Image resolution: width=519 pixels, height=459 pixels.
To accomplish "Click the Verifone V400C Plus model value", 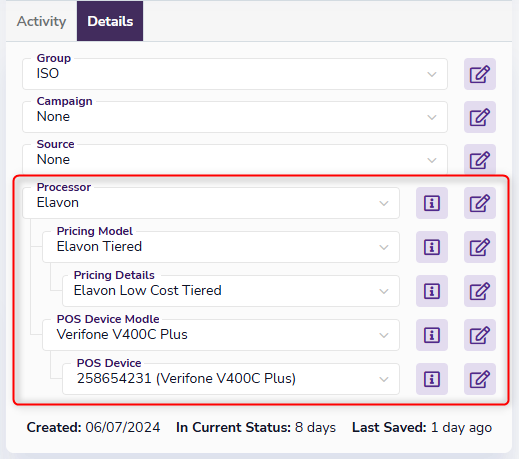I will point(122,335).
